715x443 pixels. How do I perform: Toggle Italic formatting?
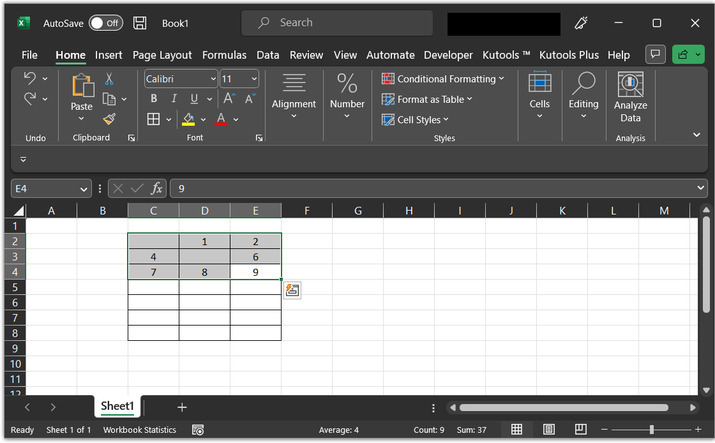click(x=173, y=99)
